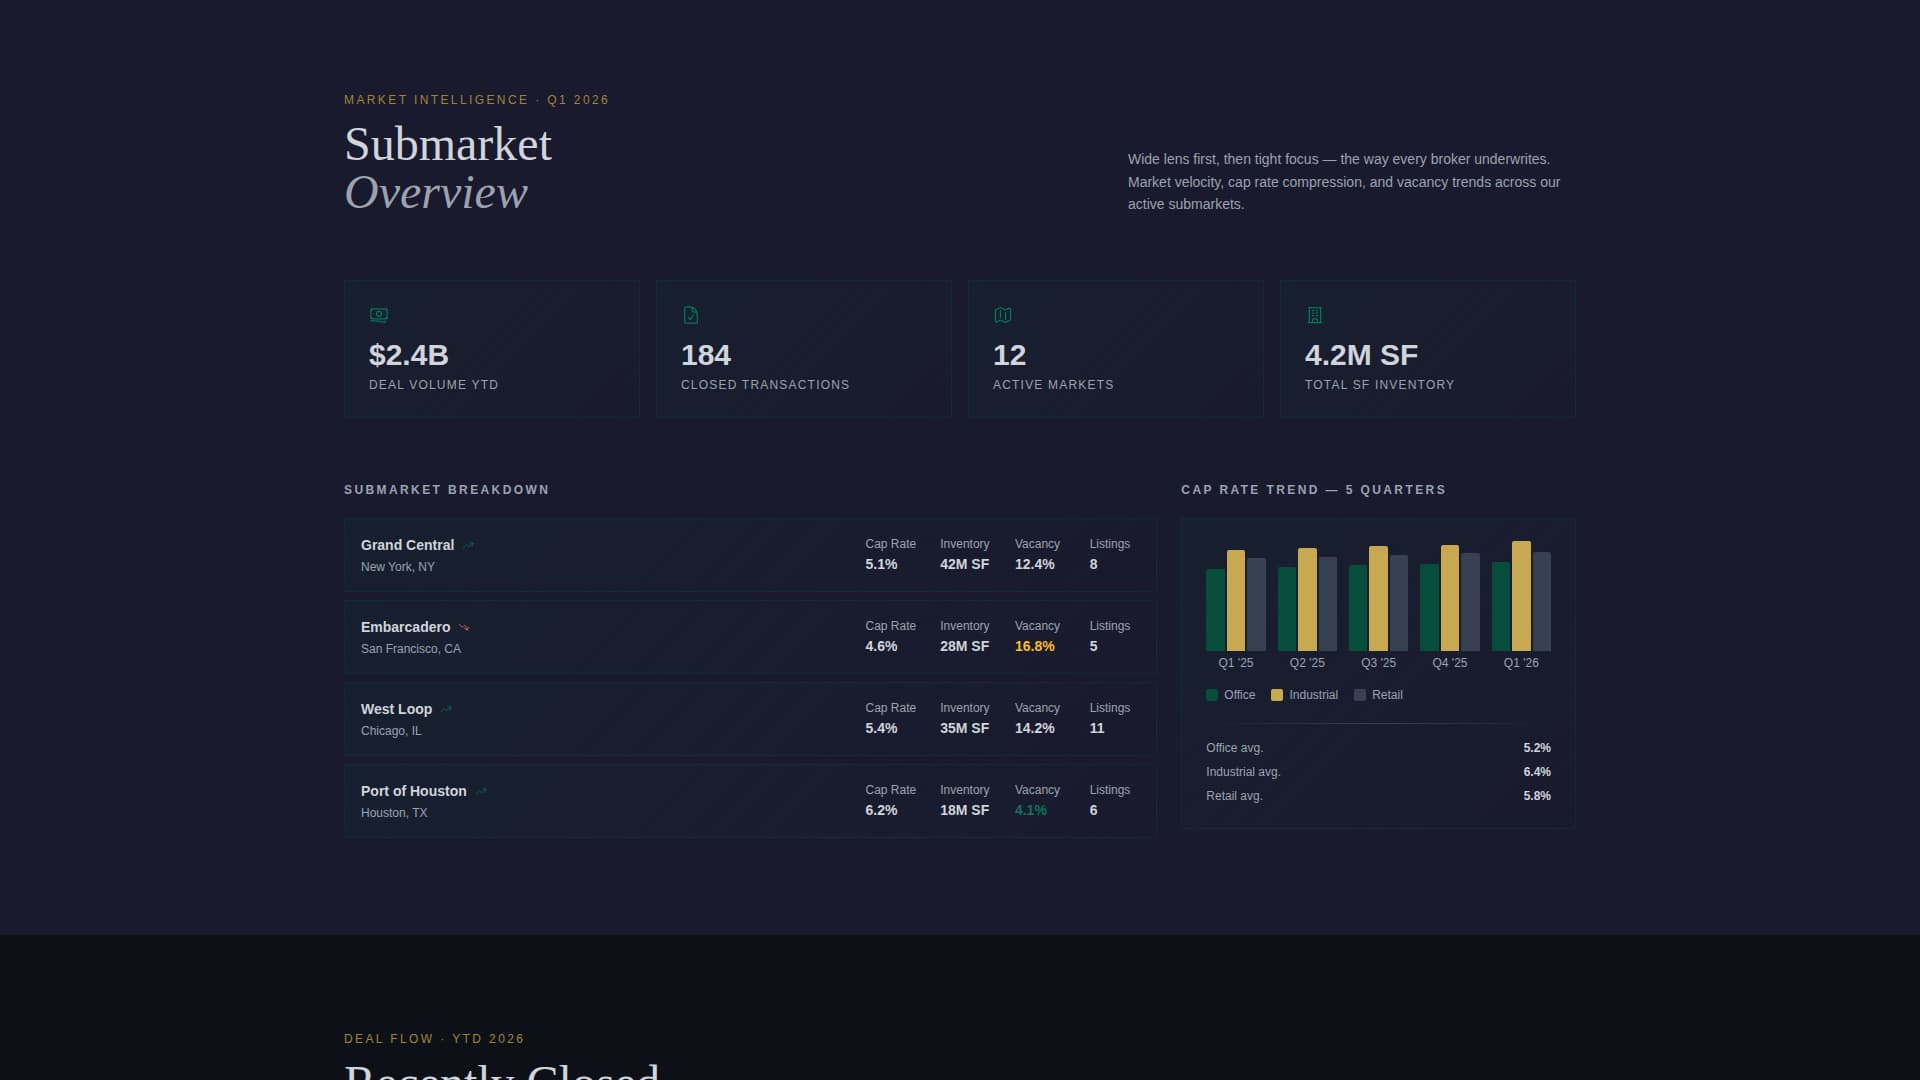The image size is (1920, 1080).
Task: Click the building icon above Total SF Inventory
Action: pos(1315,315)
